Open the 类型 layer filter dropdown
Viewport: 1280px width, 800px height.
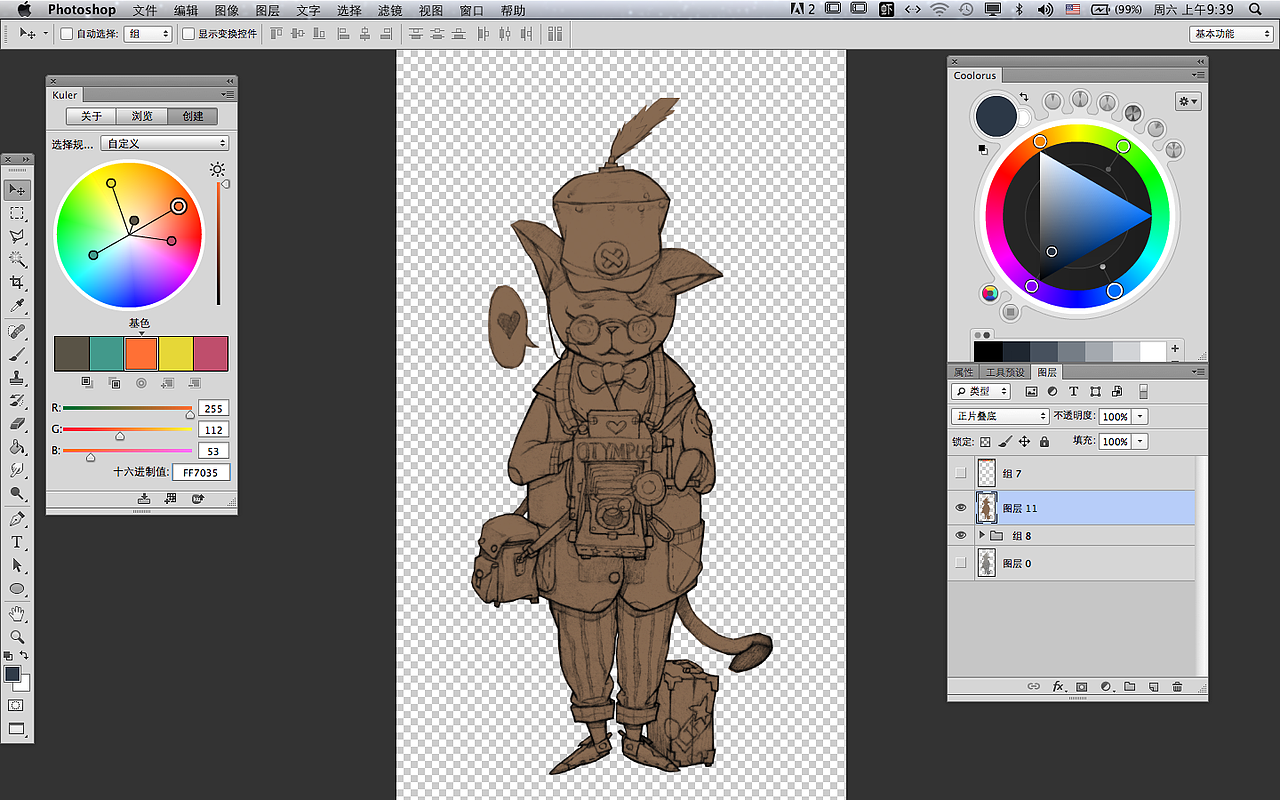pos(982,392)
